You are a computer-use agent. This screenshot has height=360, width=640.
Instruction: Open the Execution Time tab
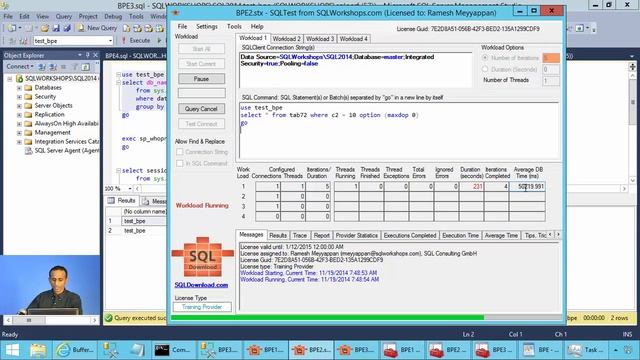(x=460, y=236)
